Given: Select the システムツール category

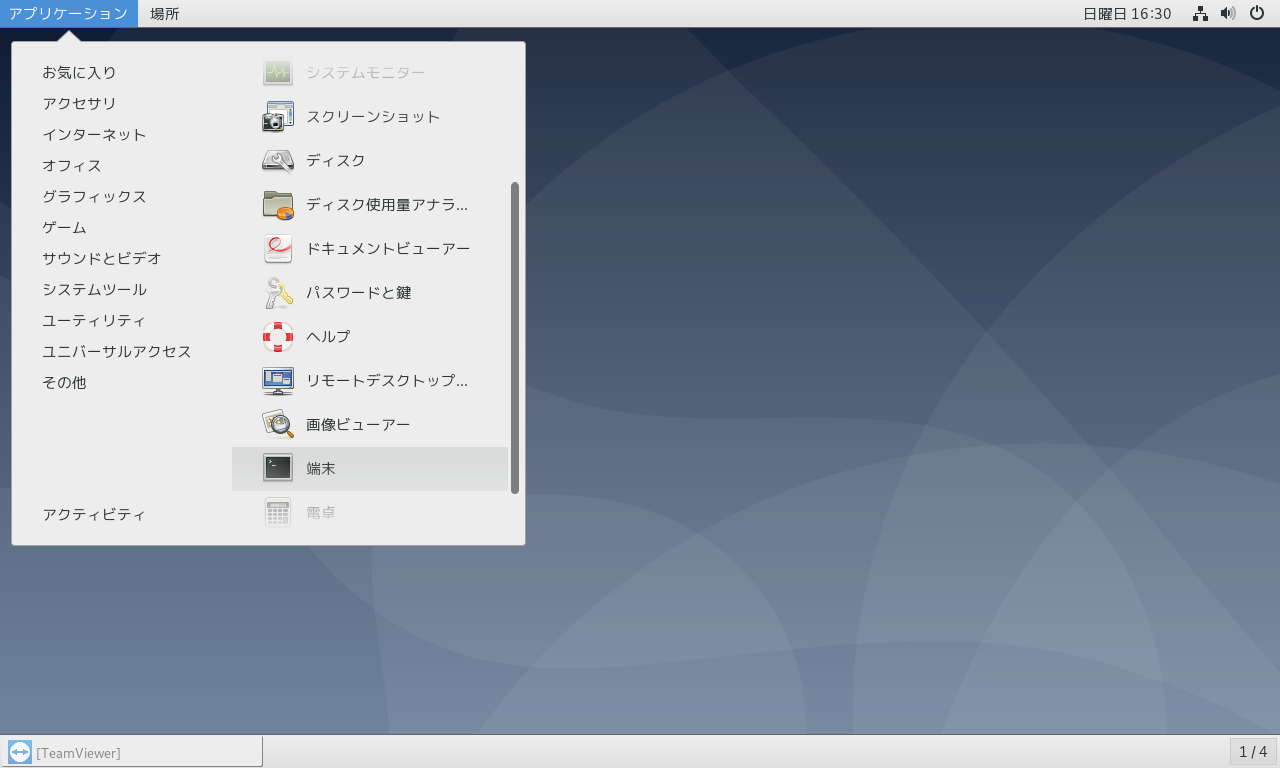Looking at the screenshot, I should tap(94, 290).
